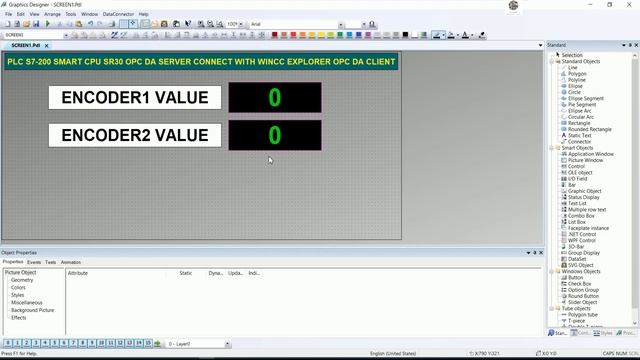Select the SVG Object entry
The width and height of the screenshot is (640, 360).
click(x=580, y=265)
